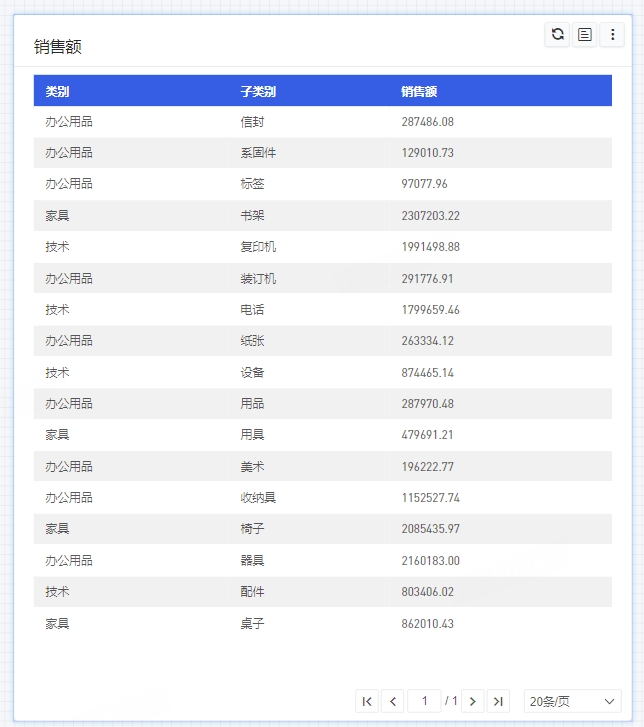Select the 书架 subcategory cell
This screenshot has height=727, width=644.
(x=252, y=216)
